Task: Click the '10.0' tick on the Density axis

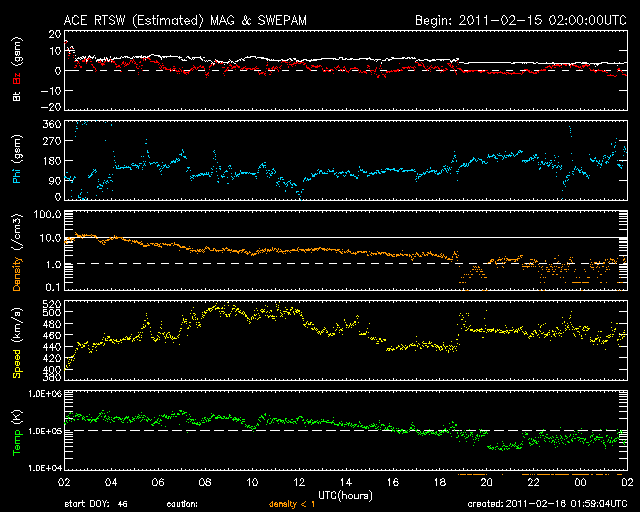Action: pyautogui.click(x=51, y=238)
